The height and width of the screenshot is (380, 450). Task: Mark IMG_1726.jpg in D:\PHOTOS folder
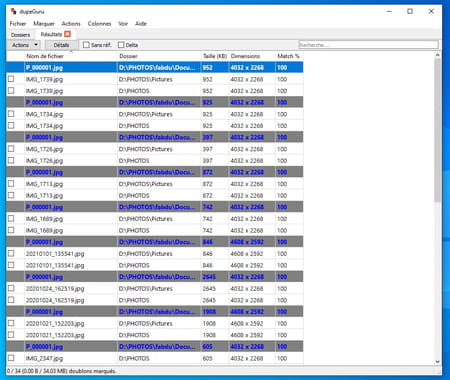click(x=11, y=160)
